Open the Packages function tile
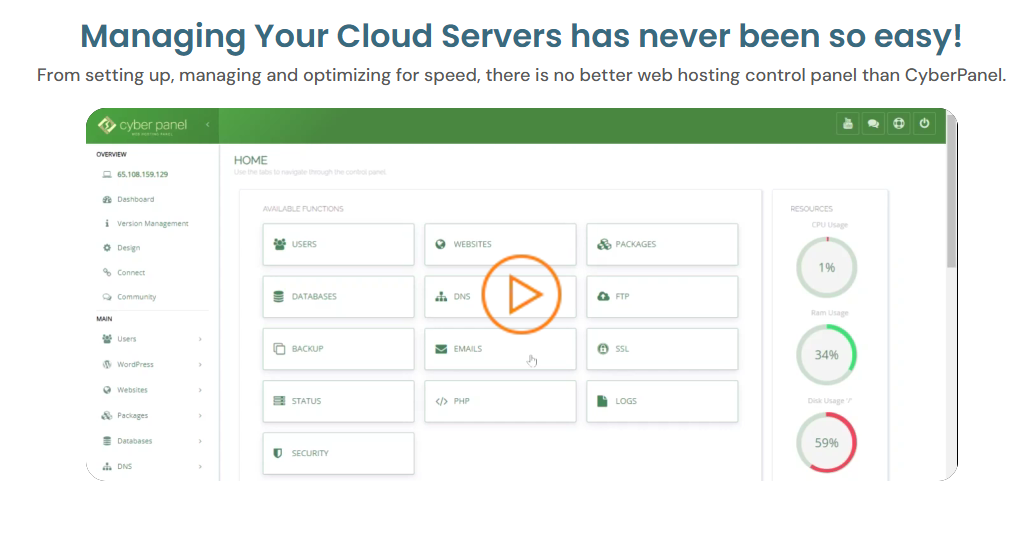Viewport: 1030px width, 538px height. point(661,244)
